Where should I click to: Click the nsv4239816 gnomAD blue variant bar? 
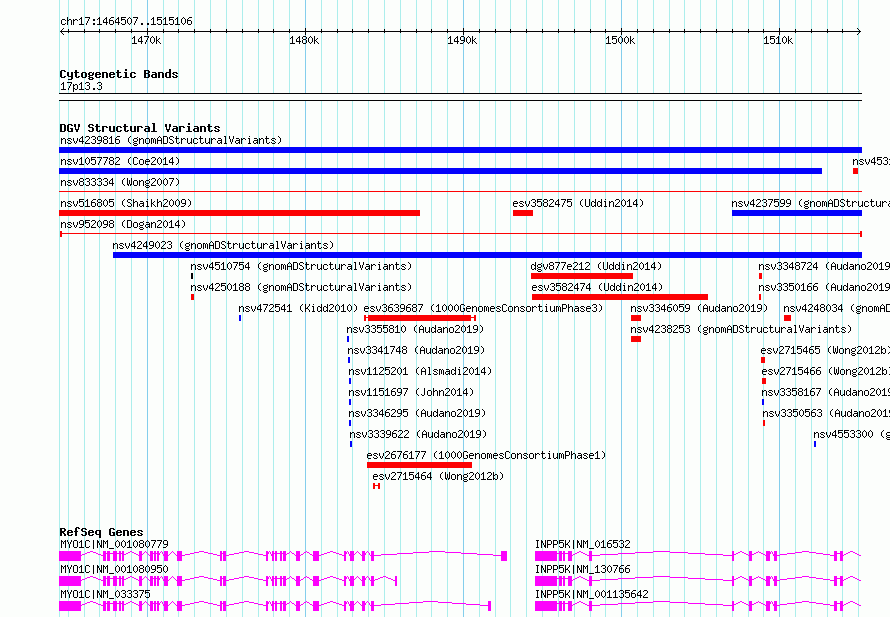(460, 150)
